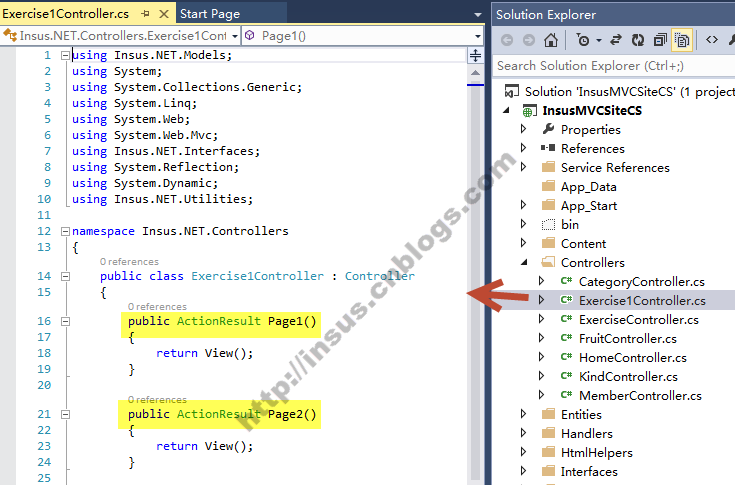Expand the Content folder

[x=524, y=243]
